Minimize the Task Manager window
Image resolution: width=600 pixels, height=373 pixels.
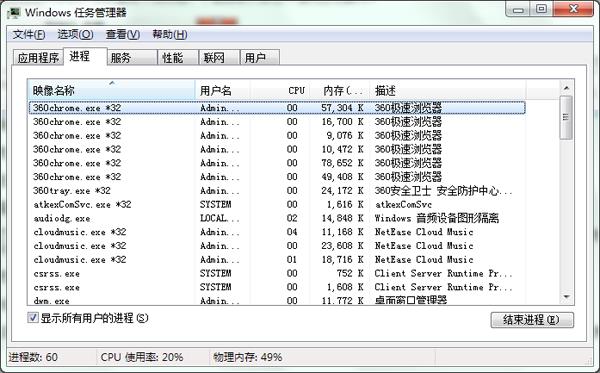(x=518, y=9)
